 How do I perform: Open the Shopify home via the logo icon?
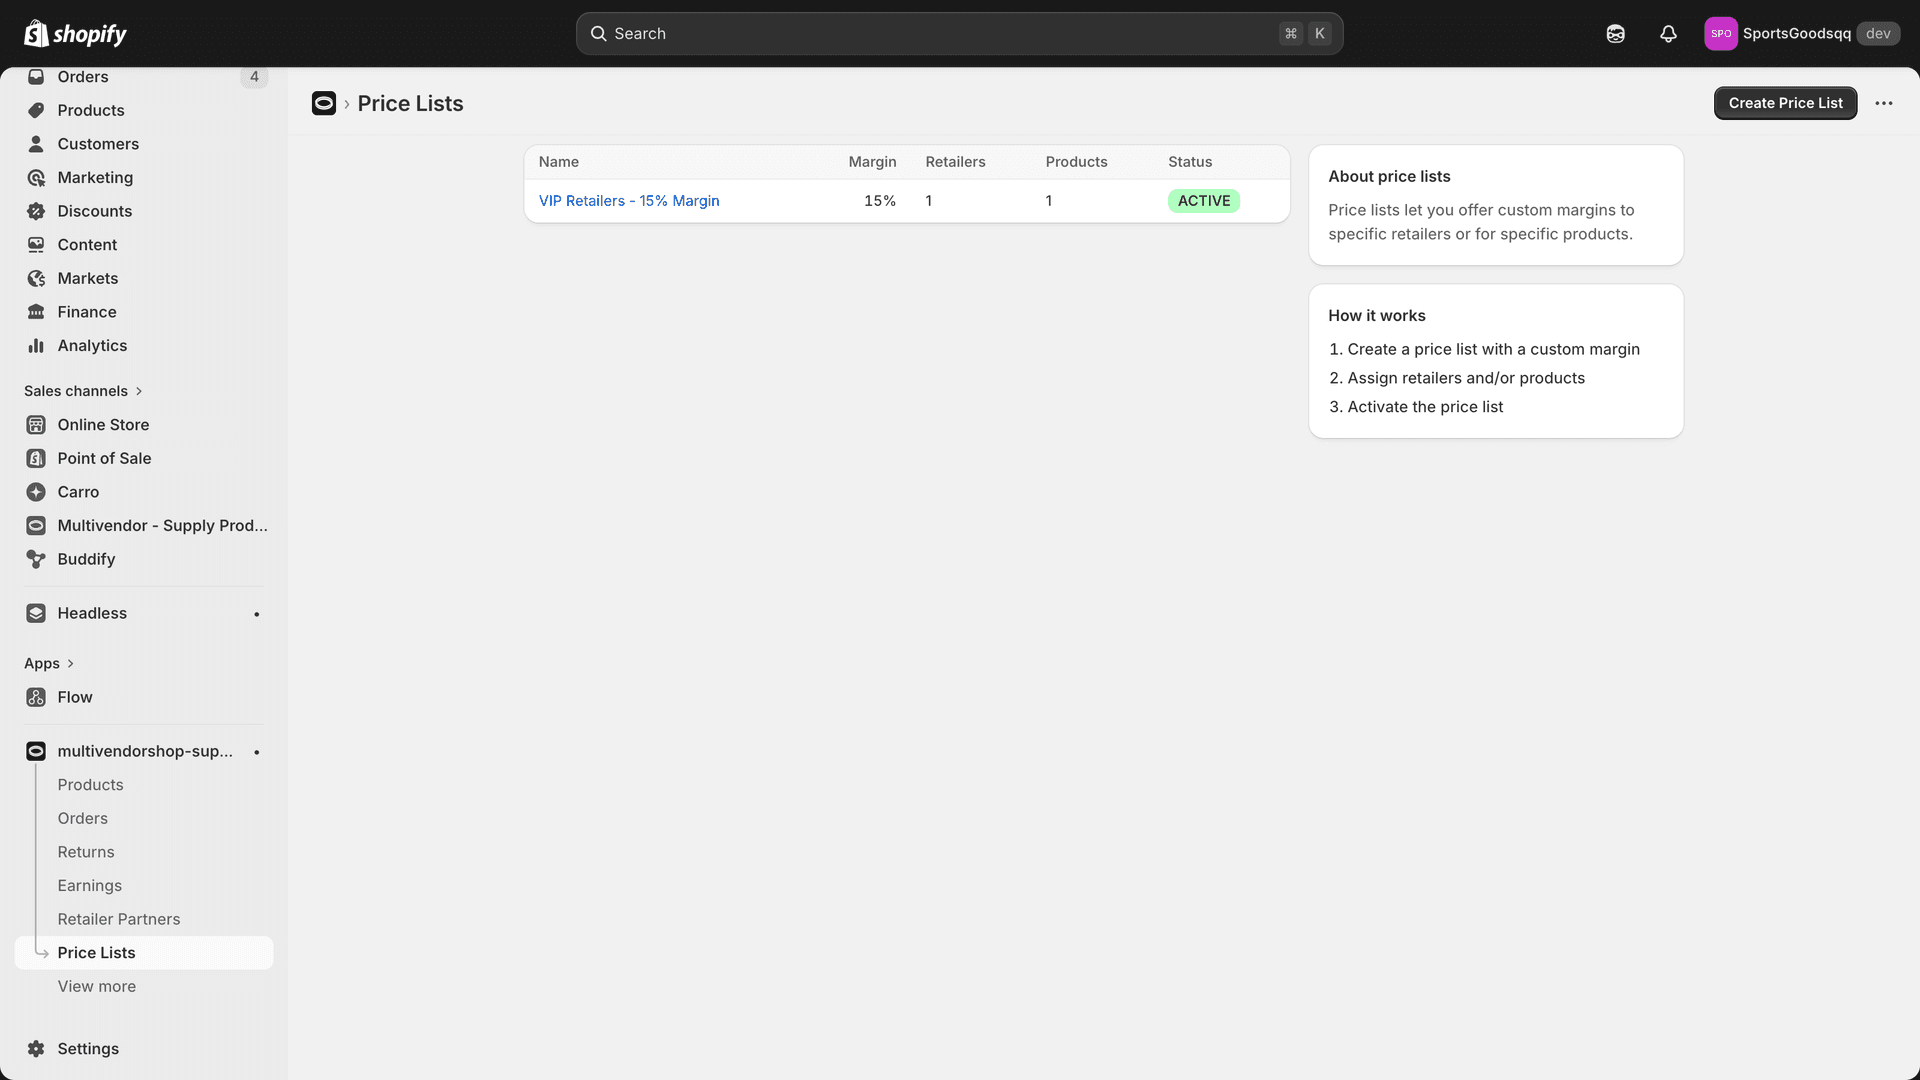[36, 33]
